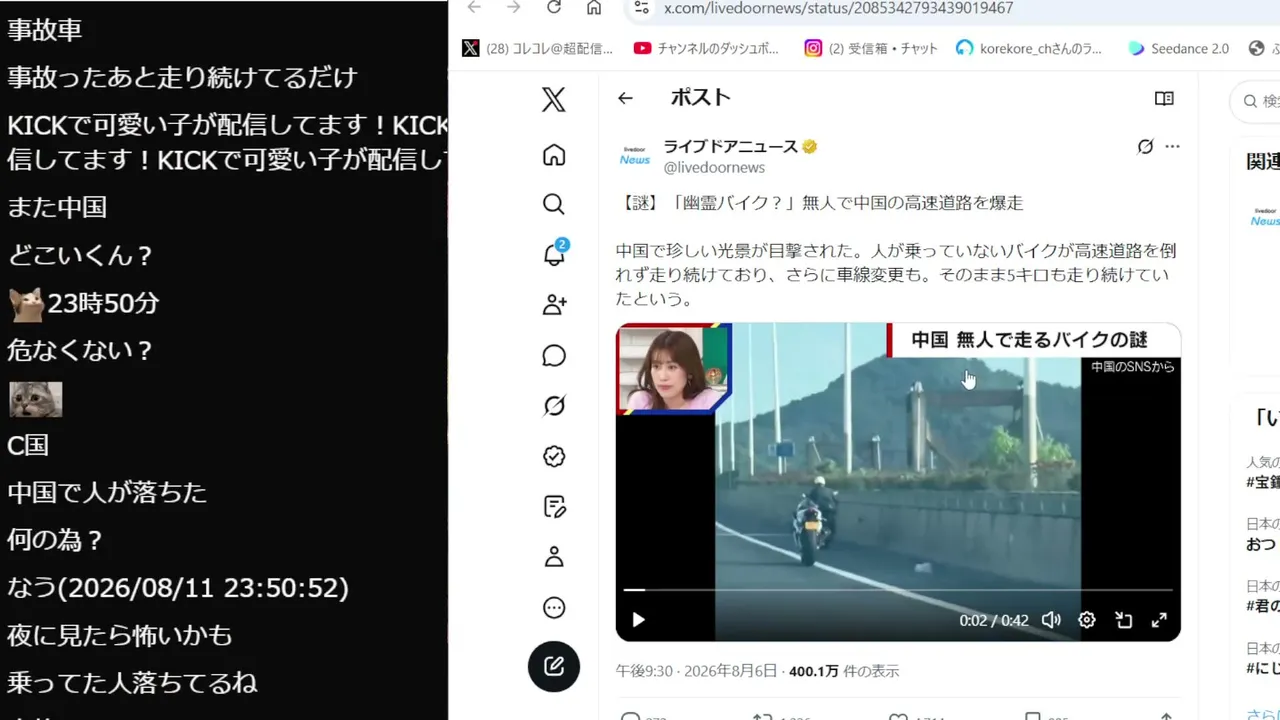Click the chat message 乗ってた人落ちてるね
The height and width of the screenshot is (720, 1280).
(132, 682)
